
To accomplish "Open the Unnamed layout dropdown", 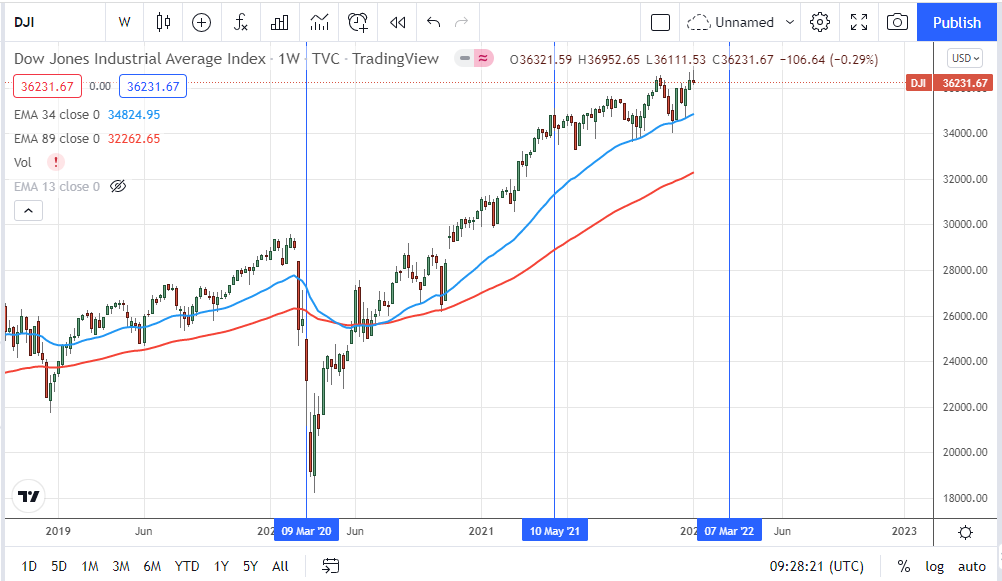I will (x=790, y=22).
